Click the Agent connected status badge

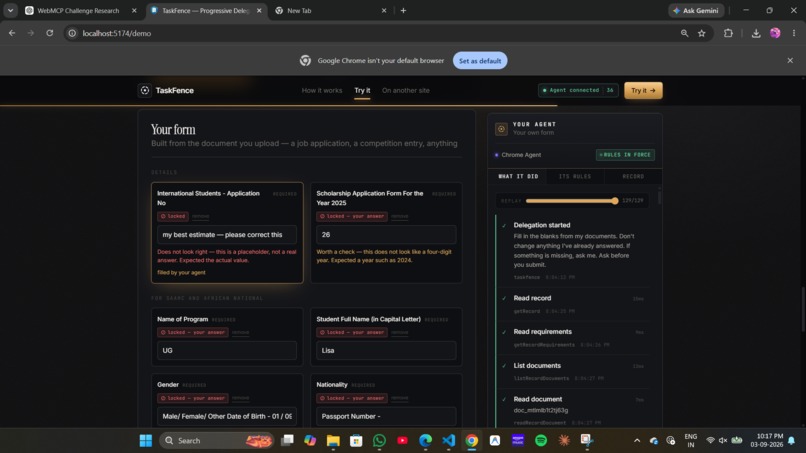pos(578,90)
